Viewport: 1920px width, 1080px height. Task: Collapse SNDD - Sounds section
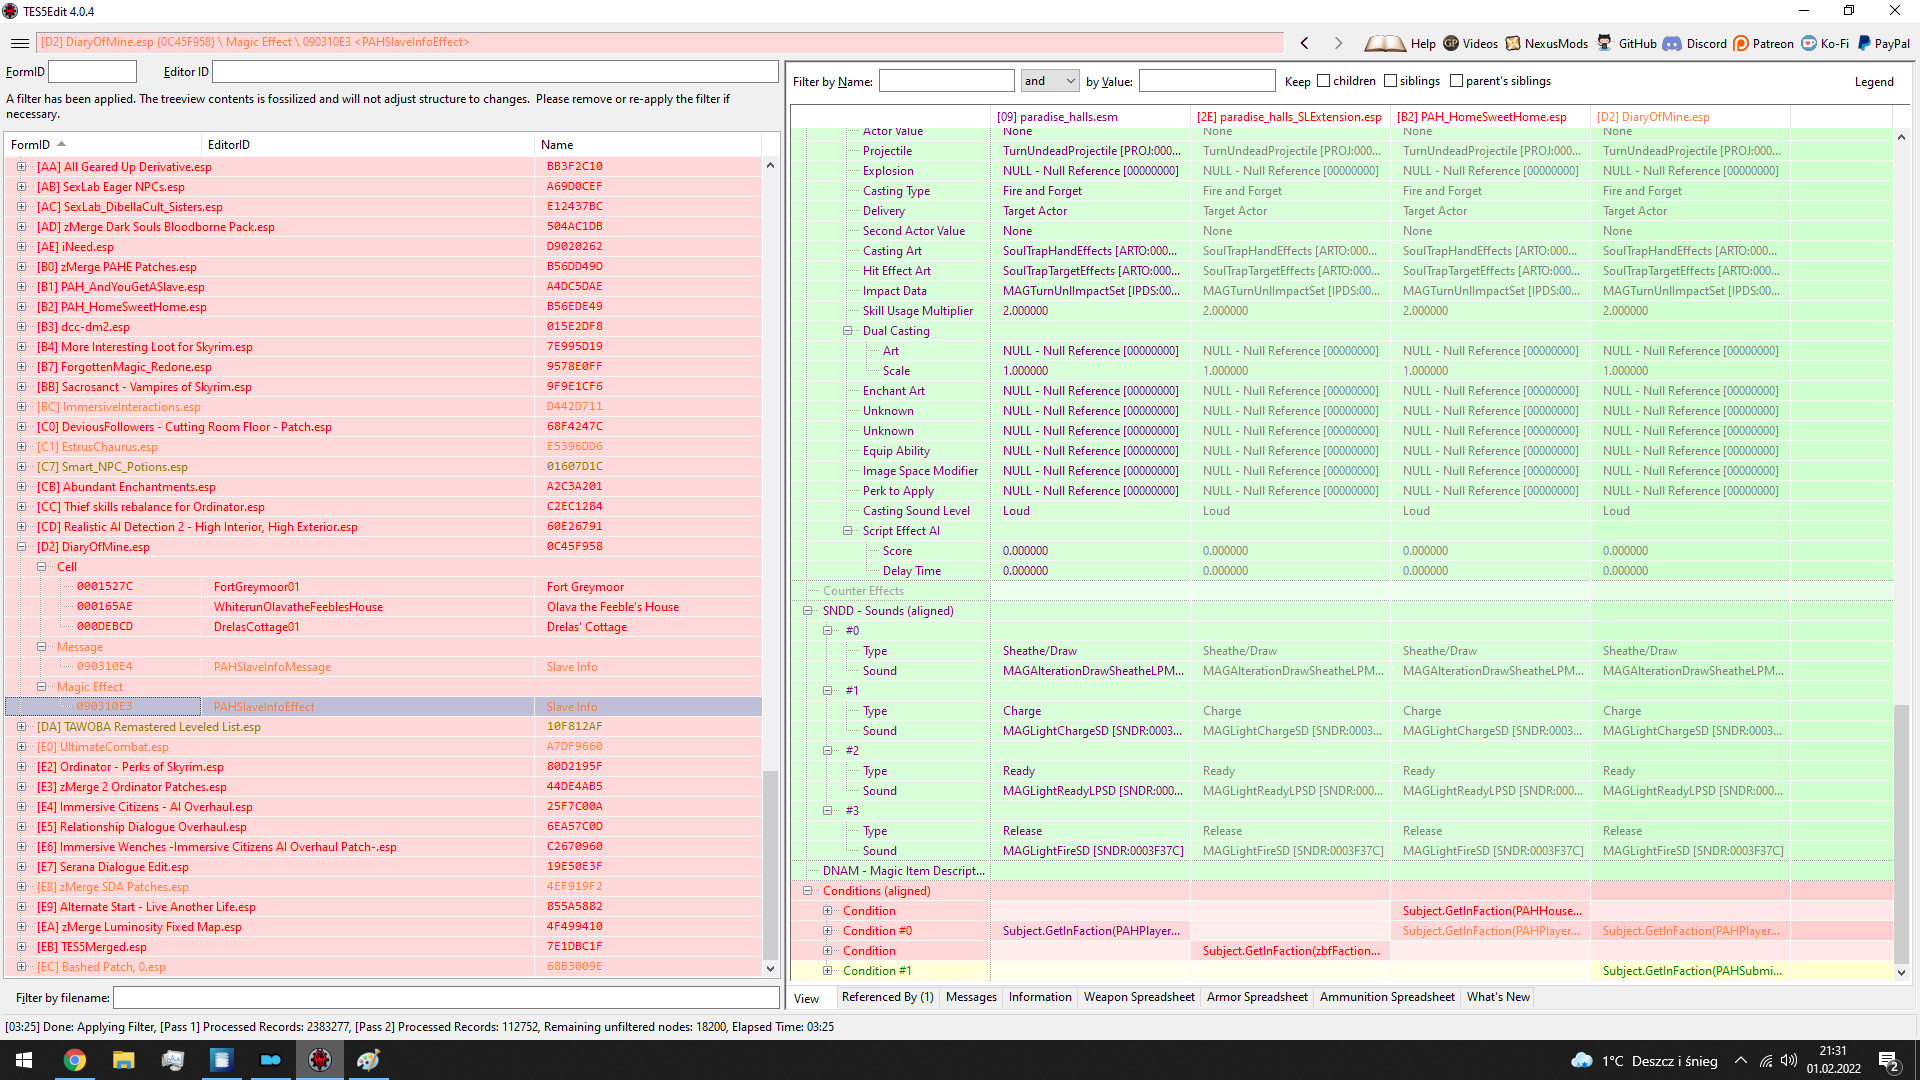click(x=808, y=611)
